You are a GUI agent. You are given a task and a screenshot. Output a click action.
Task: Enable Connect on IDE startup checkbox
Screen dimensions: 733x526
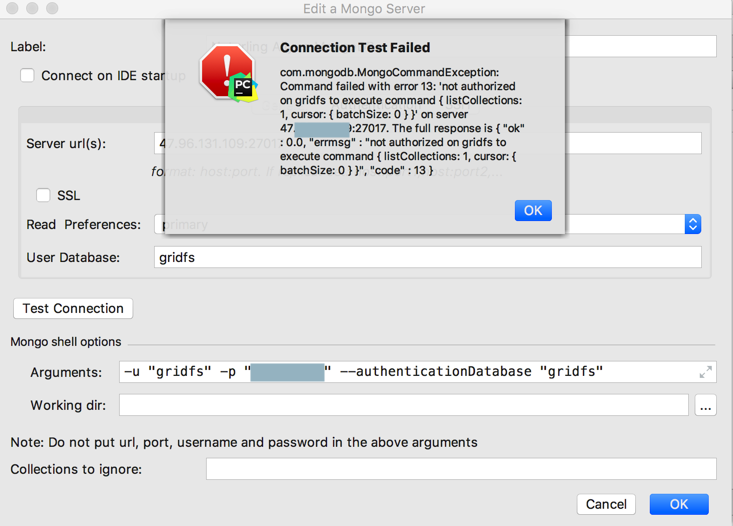[x=27, y=76]
